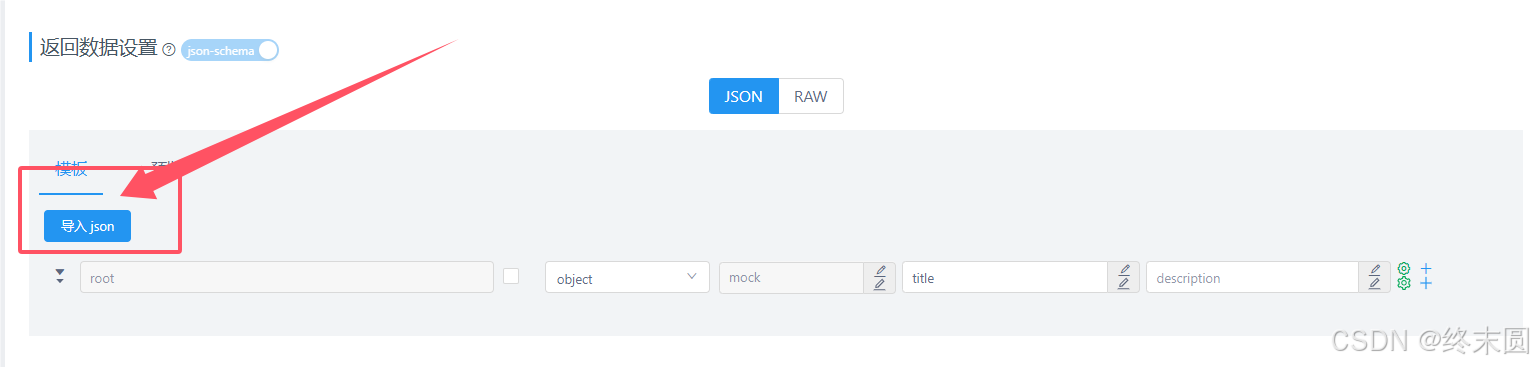Click the help question mark near 返回数据设置

click(x=169, y=49)
